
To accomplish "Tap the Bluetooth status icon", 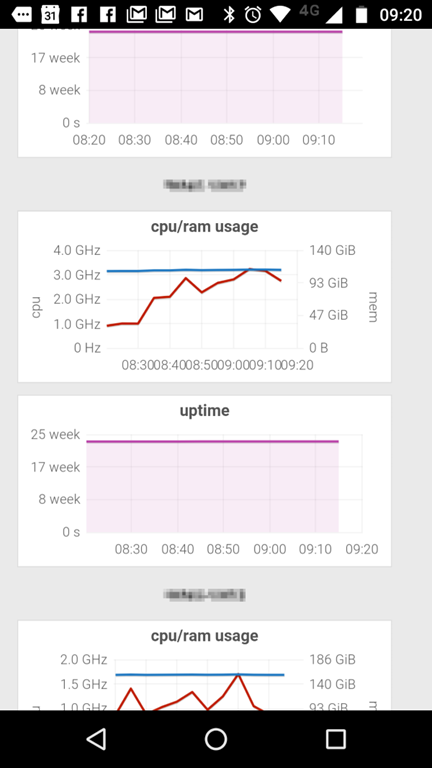I will pyautogui.click(x=229, y=15).
